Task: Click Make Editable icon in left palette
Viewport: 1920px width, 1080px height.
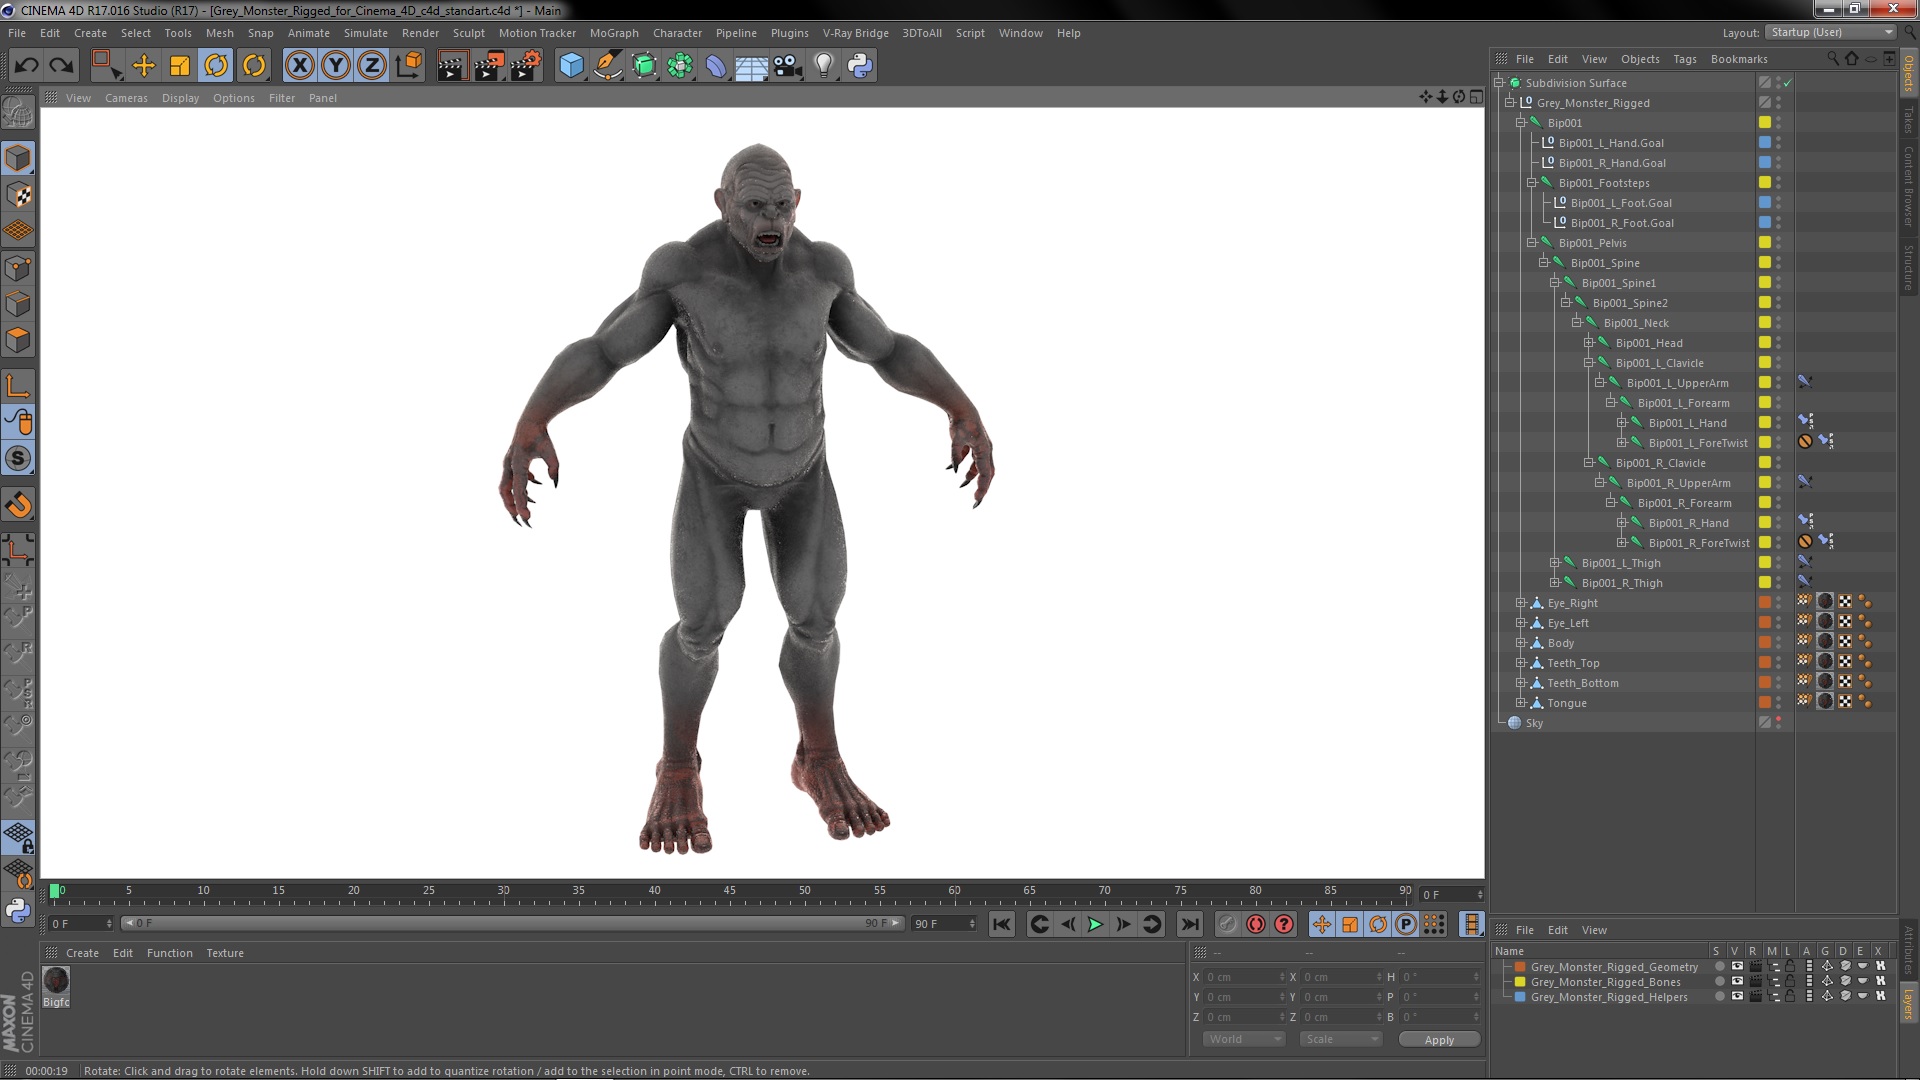Action: pos(18,113)
